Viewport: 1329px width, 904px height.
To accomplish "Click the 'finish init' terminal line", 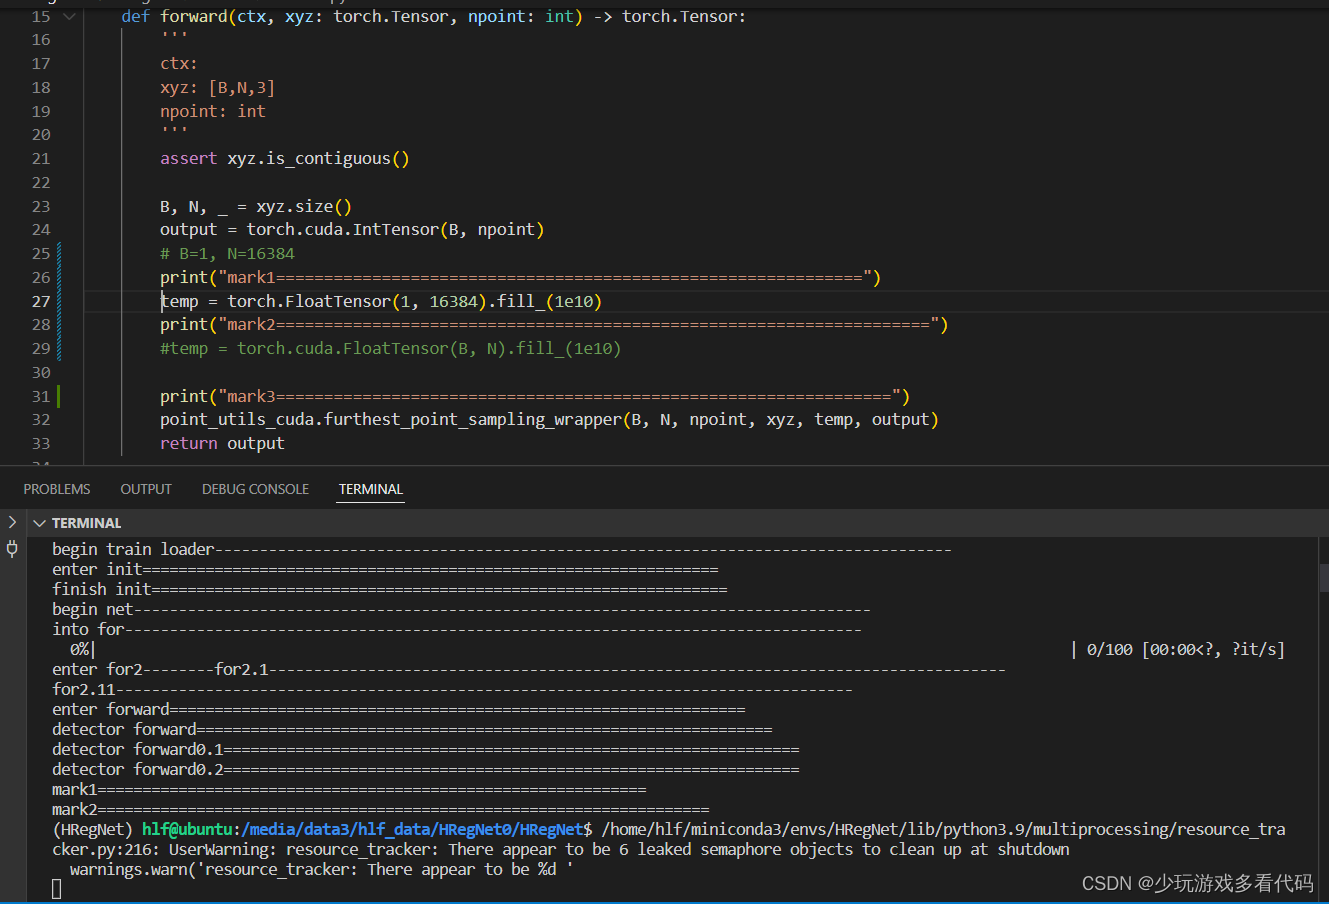I will pyautogui.click(x=389, y=589).
